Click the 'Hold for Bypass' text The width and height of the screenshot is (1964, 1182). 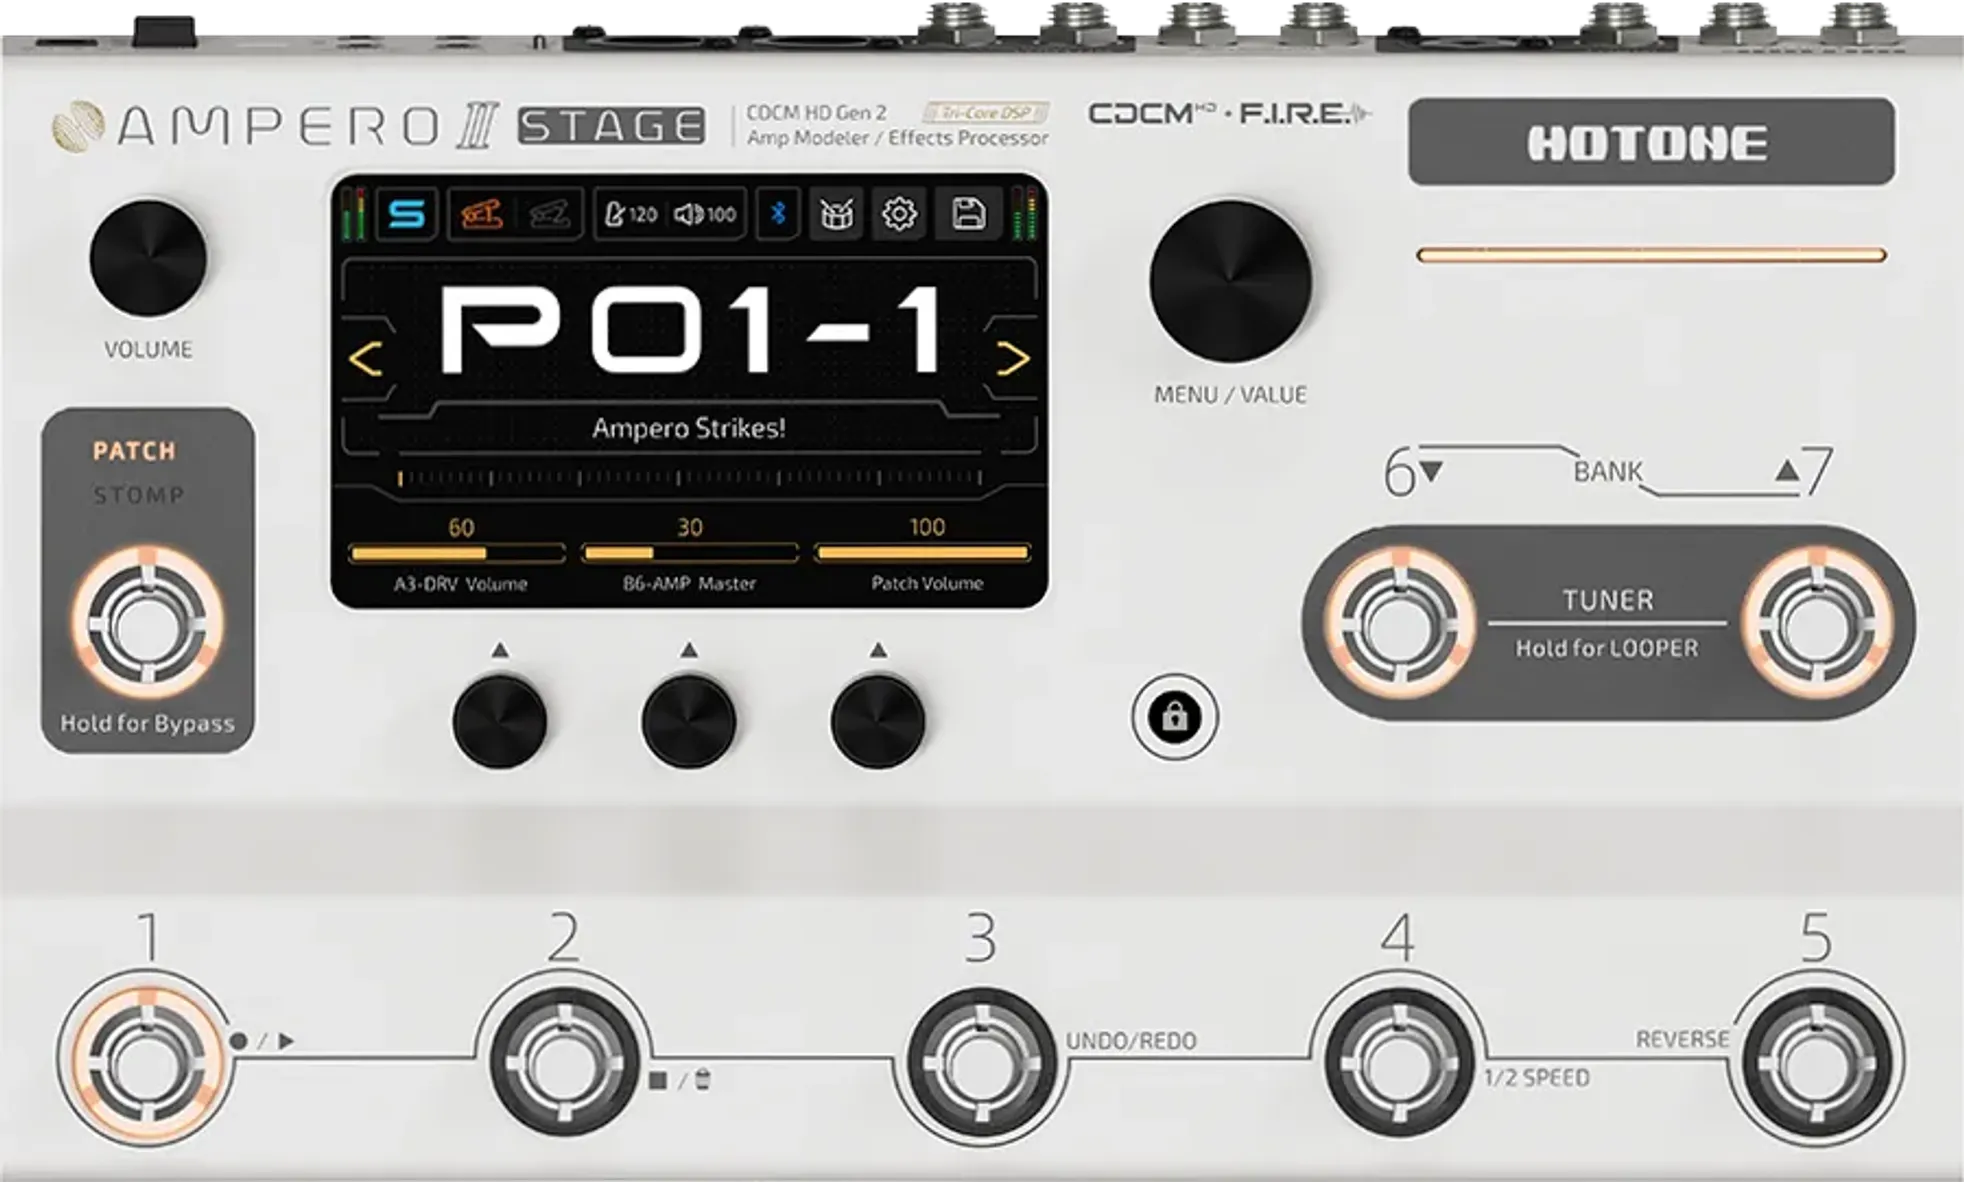coord(148,723)
